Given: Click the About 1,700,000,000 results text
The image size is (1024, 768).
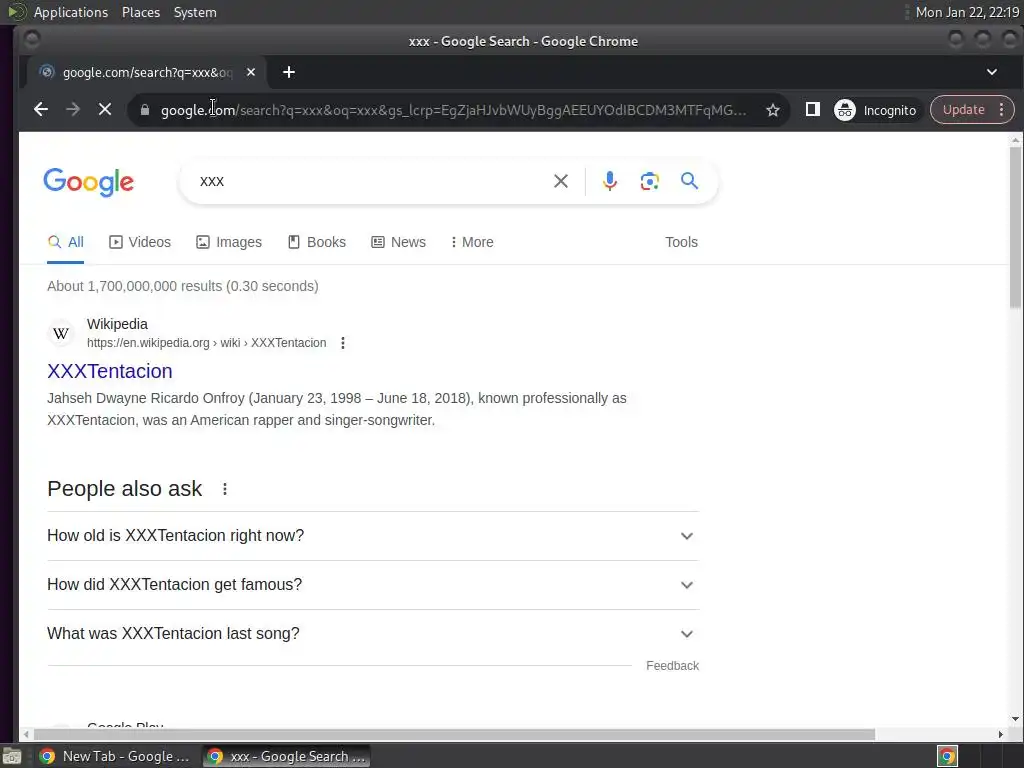Looking at the screenshot, I should (183, 286).
